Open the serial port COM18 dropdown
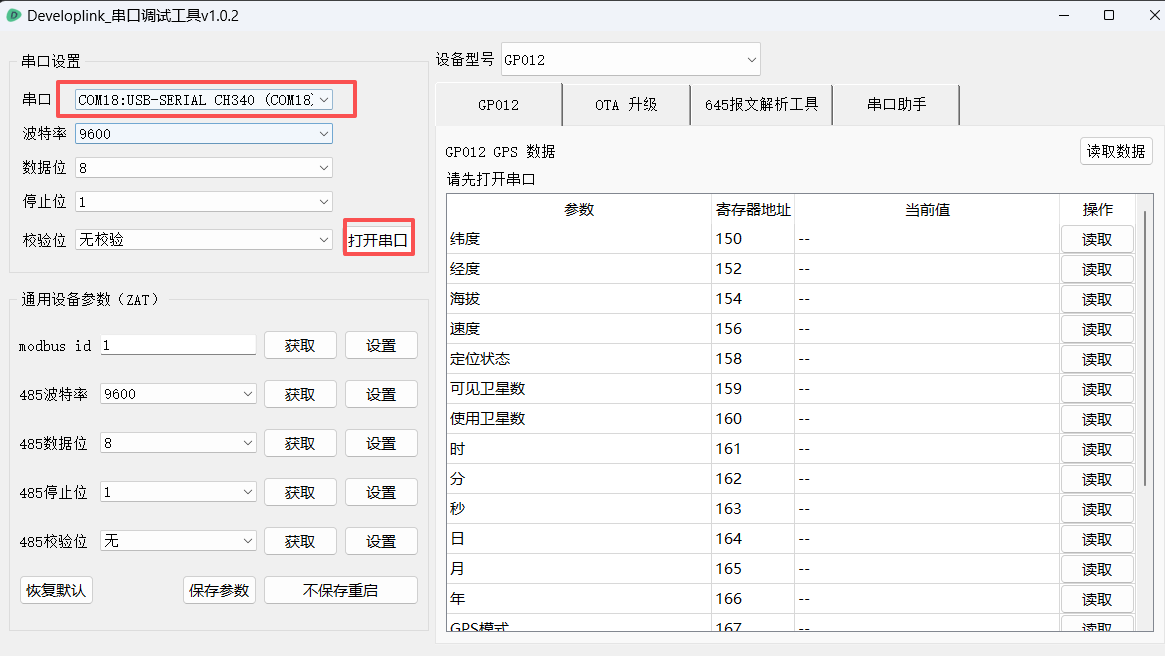Image resolution: width=1165 pixels, height=656 pixels. [x=204, y=100]
